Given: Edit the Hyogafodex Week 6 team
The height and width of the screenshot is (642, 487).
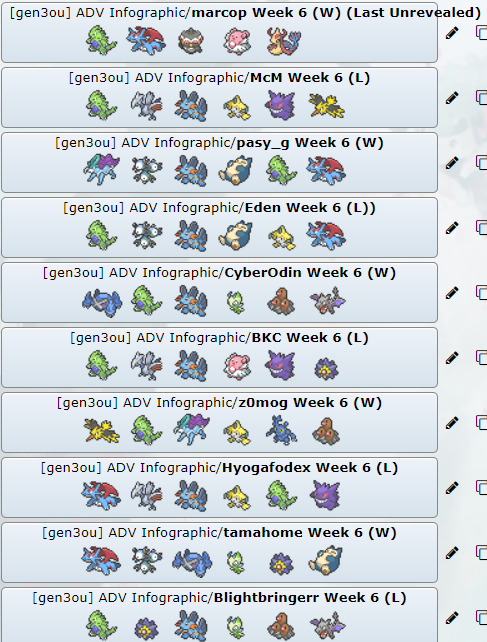Looking at the screenshot, I should coord(452,488).
